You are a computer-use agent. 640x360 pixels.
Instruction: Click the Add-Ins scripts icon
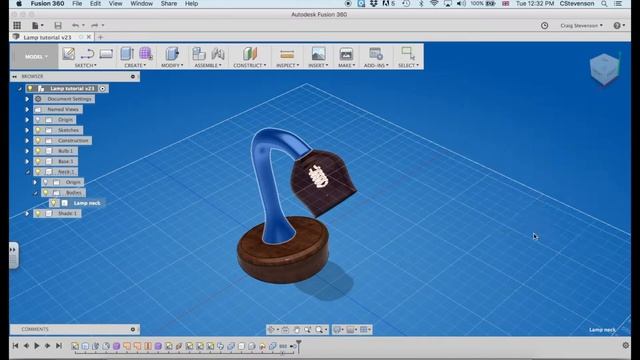coord(376,53)
